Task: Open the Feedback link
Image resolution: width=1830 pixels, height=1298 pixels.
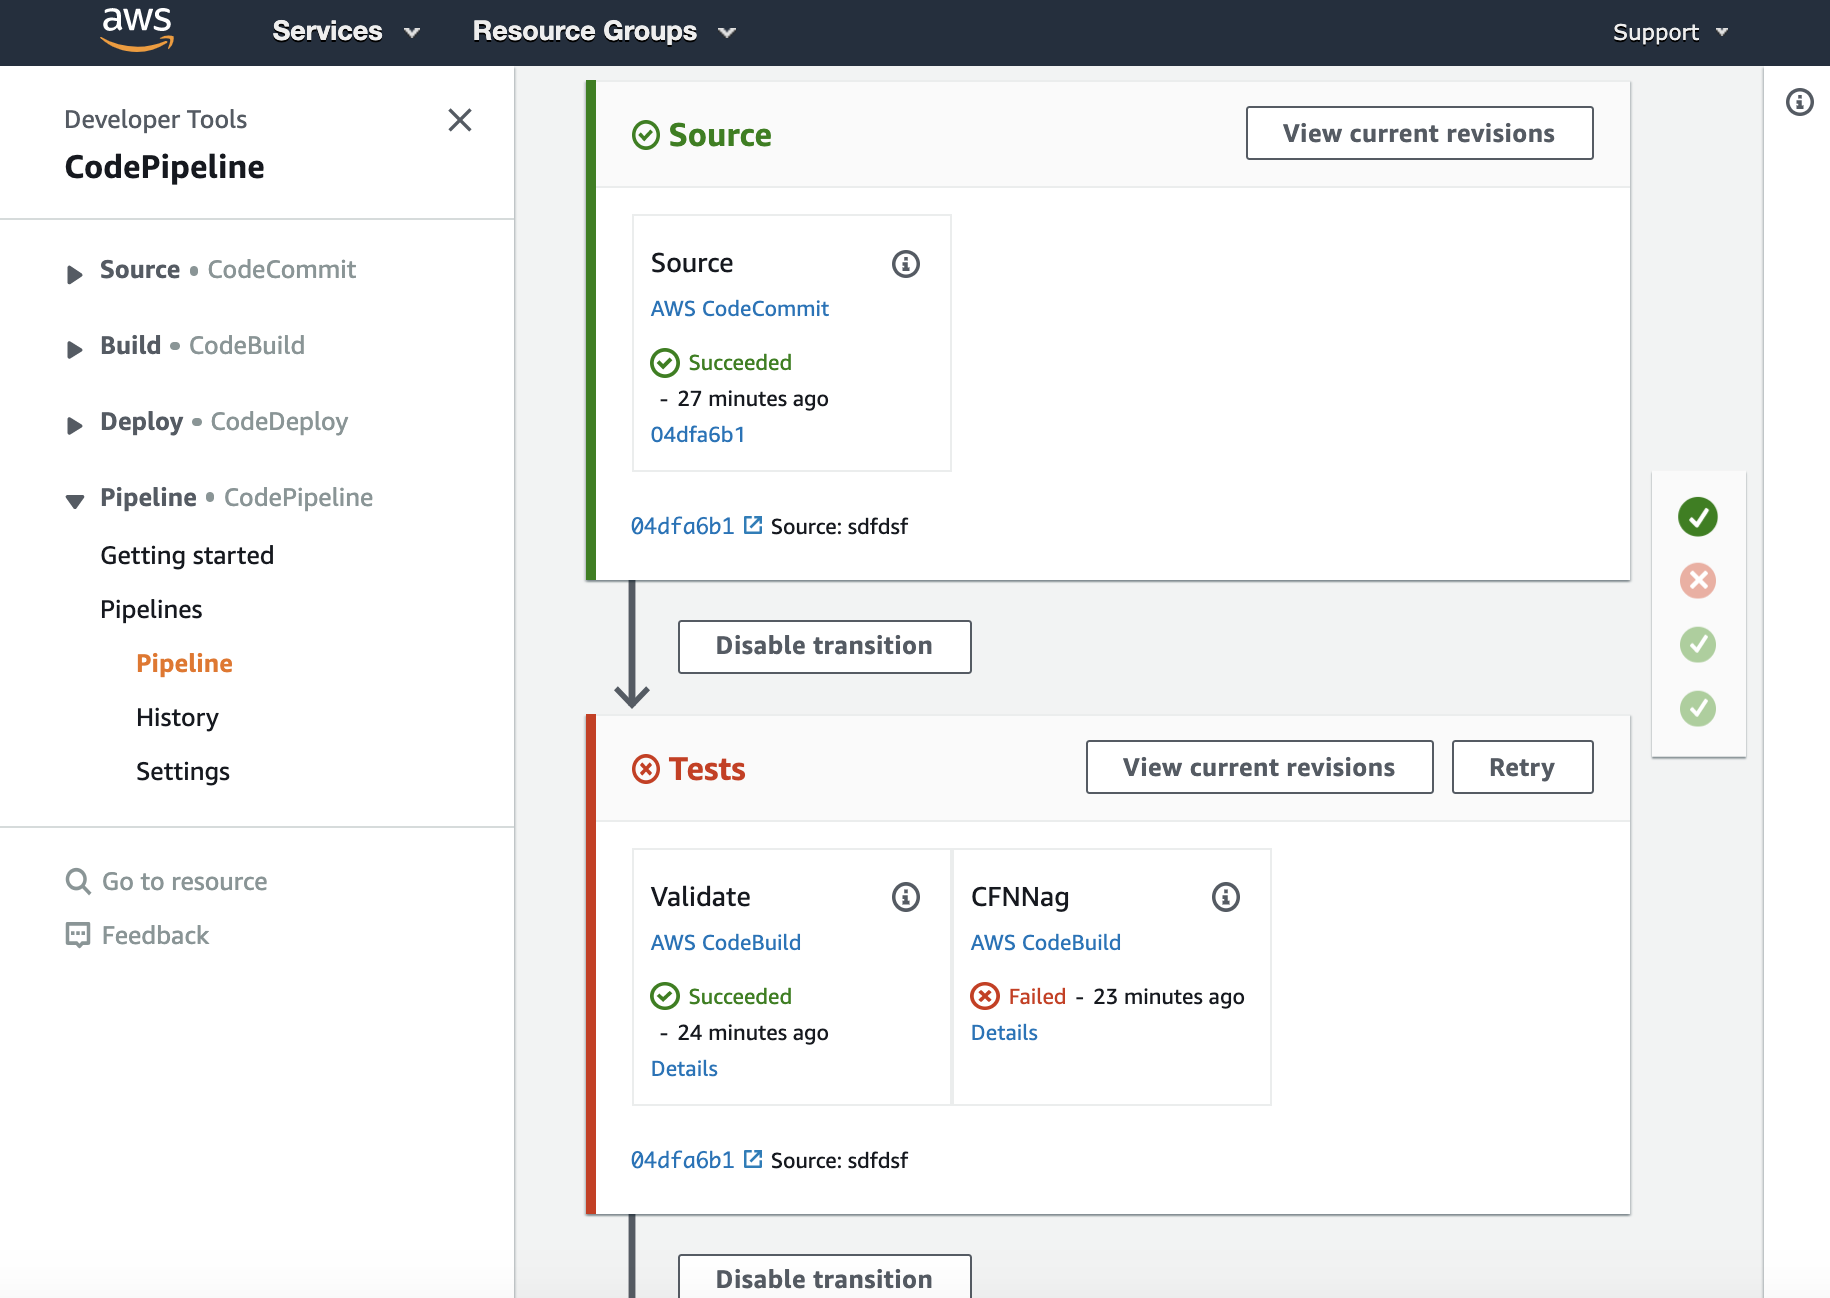Action: point(155,935)
